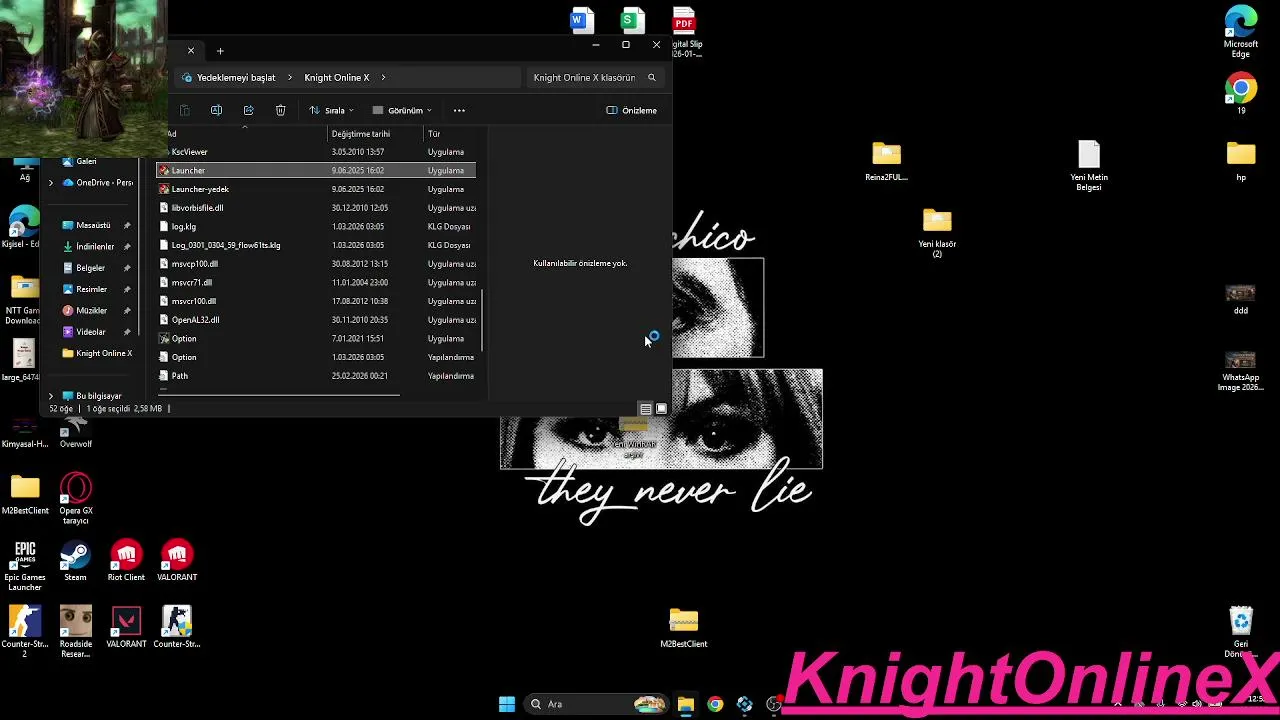Open the Windows Start button
1280x720 pixels.
pos(507,704)
